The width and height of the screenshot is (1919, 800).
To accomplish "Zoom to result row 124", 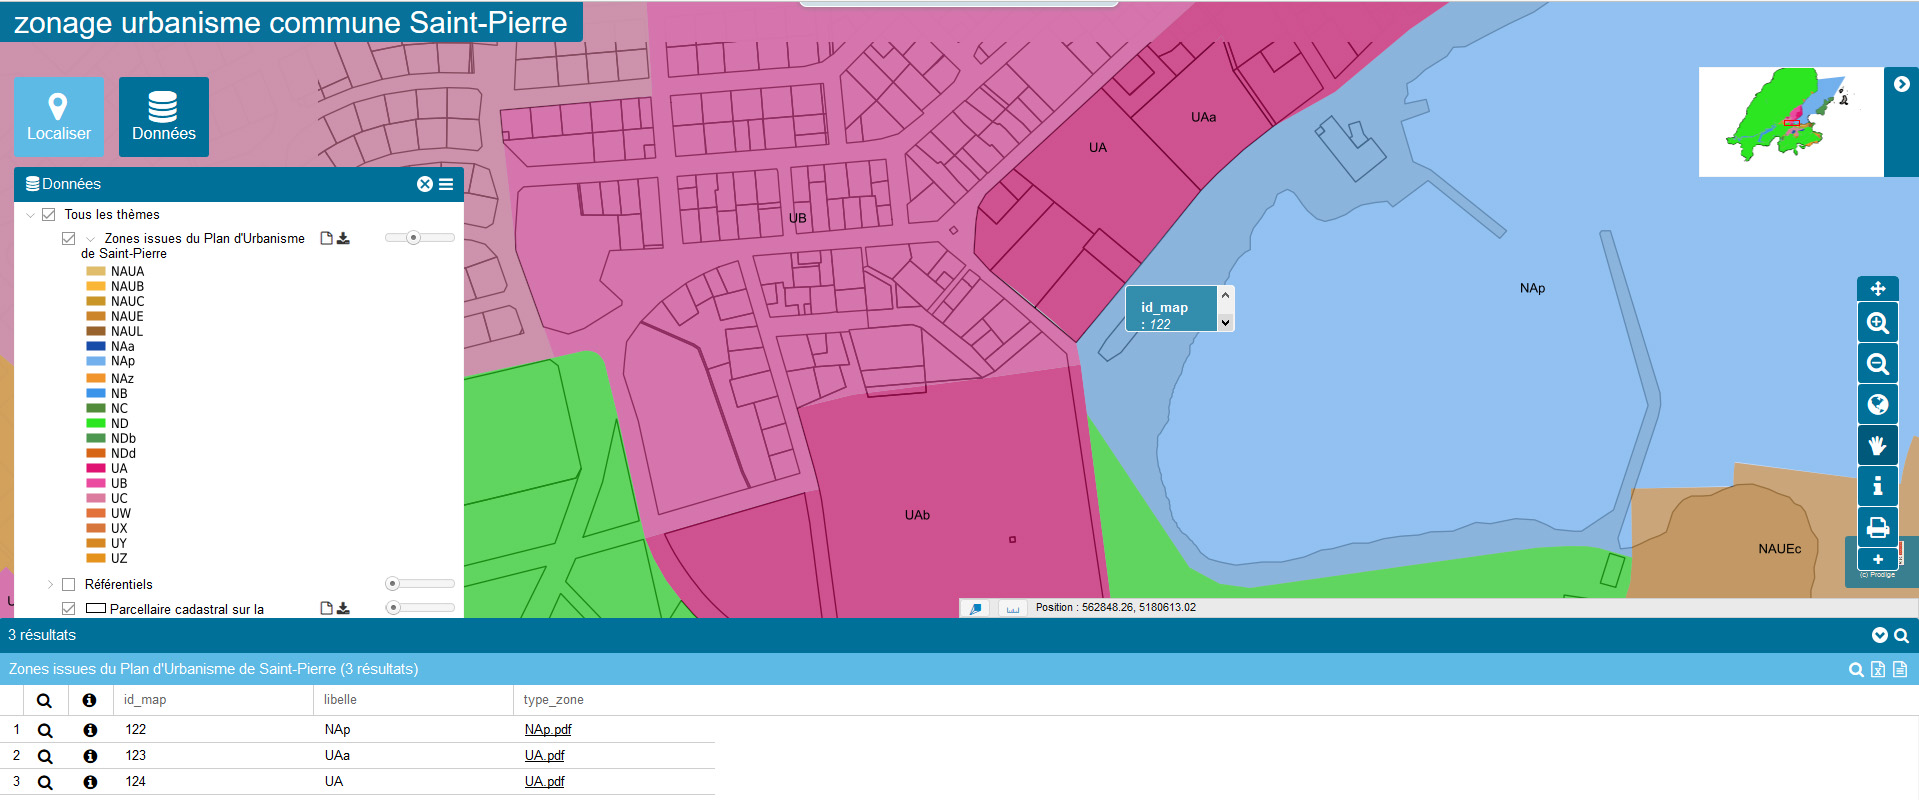I will click(45, 783).
